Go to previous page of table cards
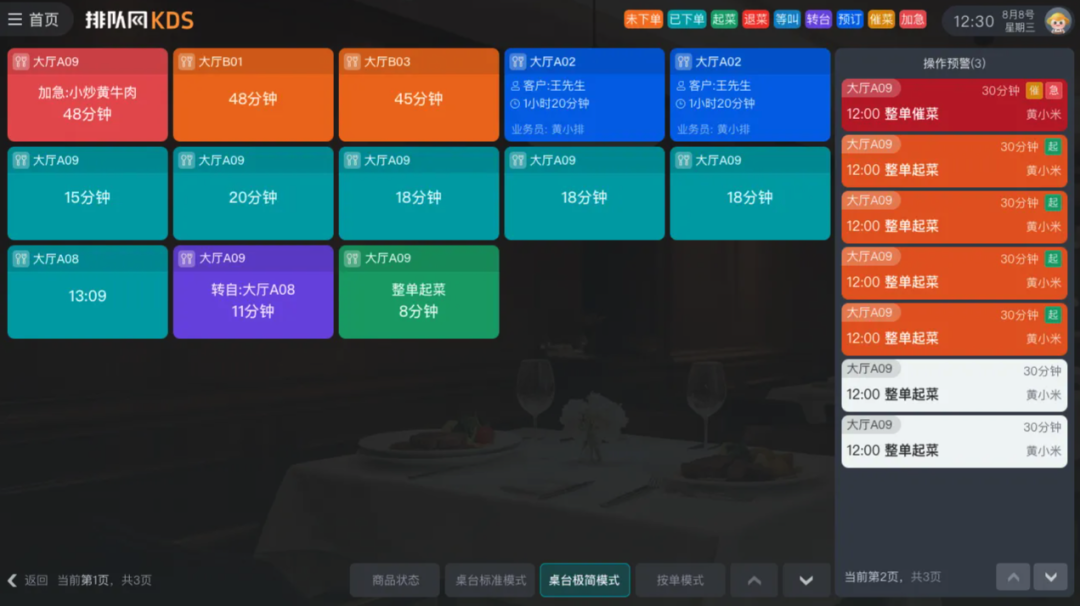This screenshot has width=1080, height=606. click(x=754, y=581)
